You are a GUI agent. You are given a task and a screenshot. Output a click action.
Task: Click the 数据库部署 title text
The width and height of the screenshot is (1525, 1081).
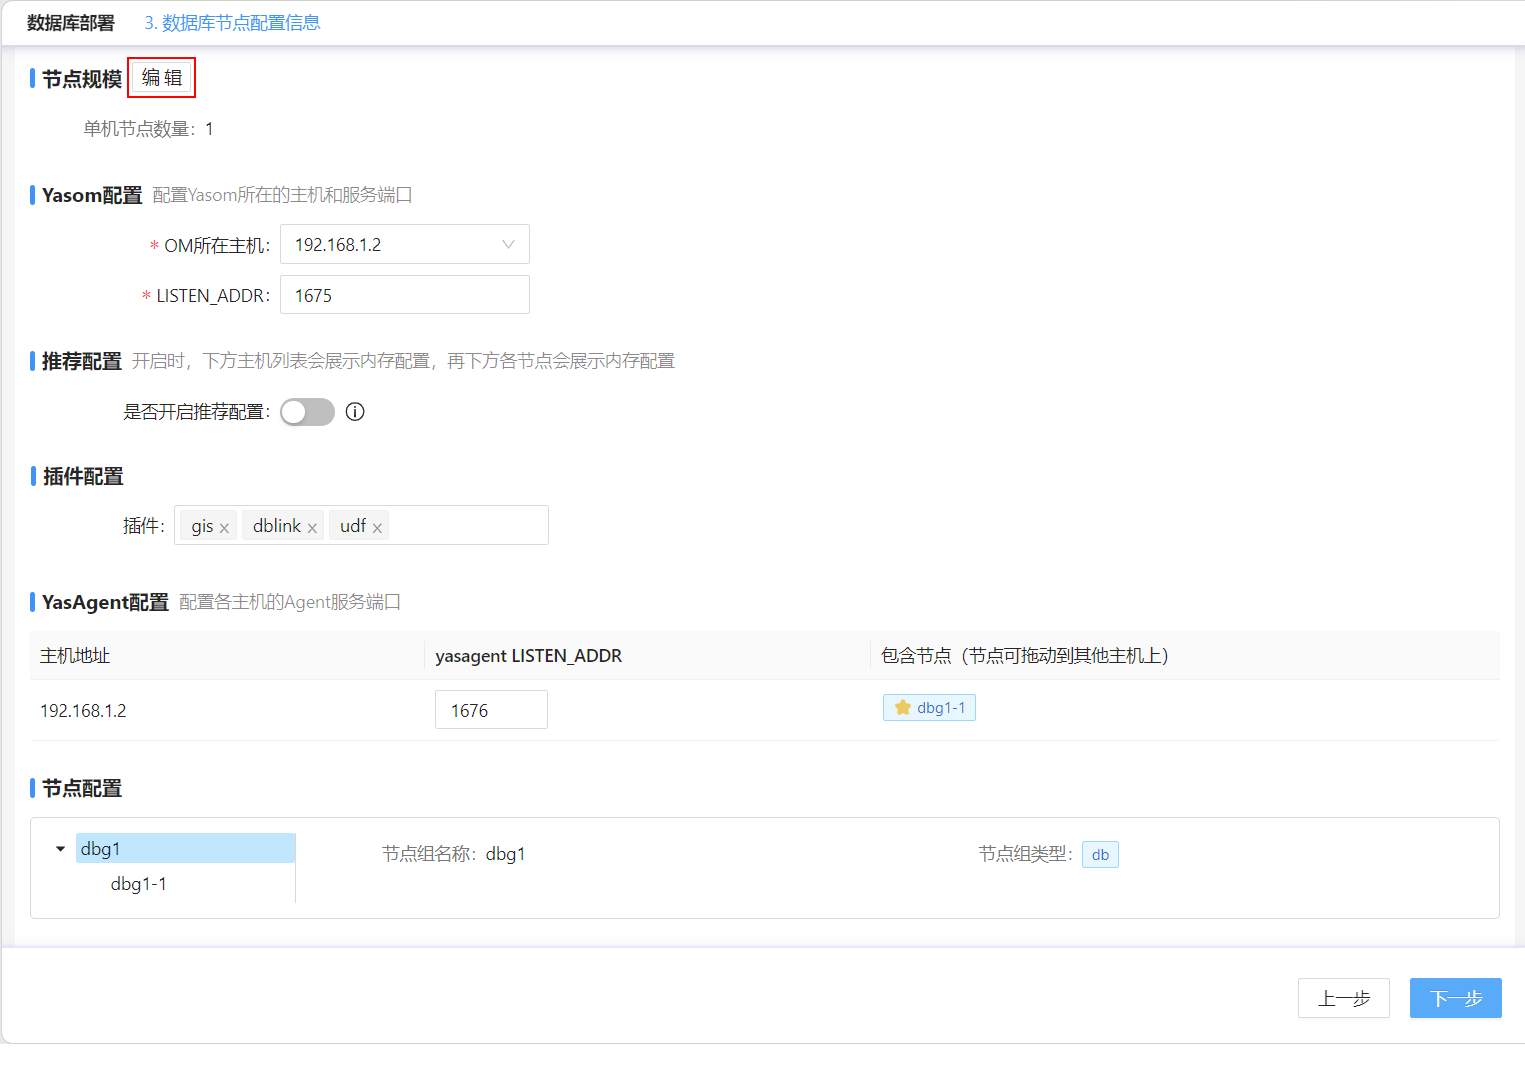pyautogui.click(x=71, y=23)
